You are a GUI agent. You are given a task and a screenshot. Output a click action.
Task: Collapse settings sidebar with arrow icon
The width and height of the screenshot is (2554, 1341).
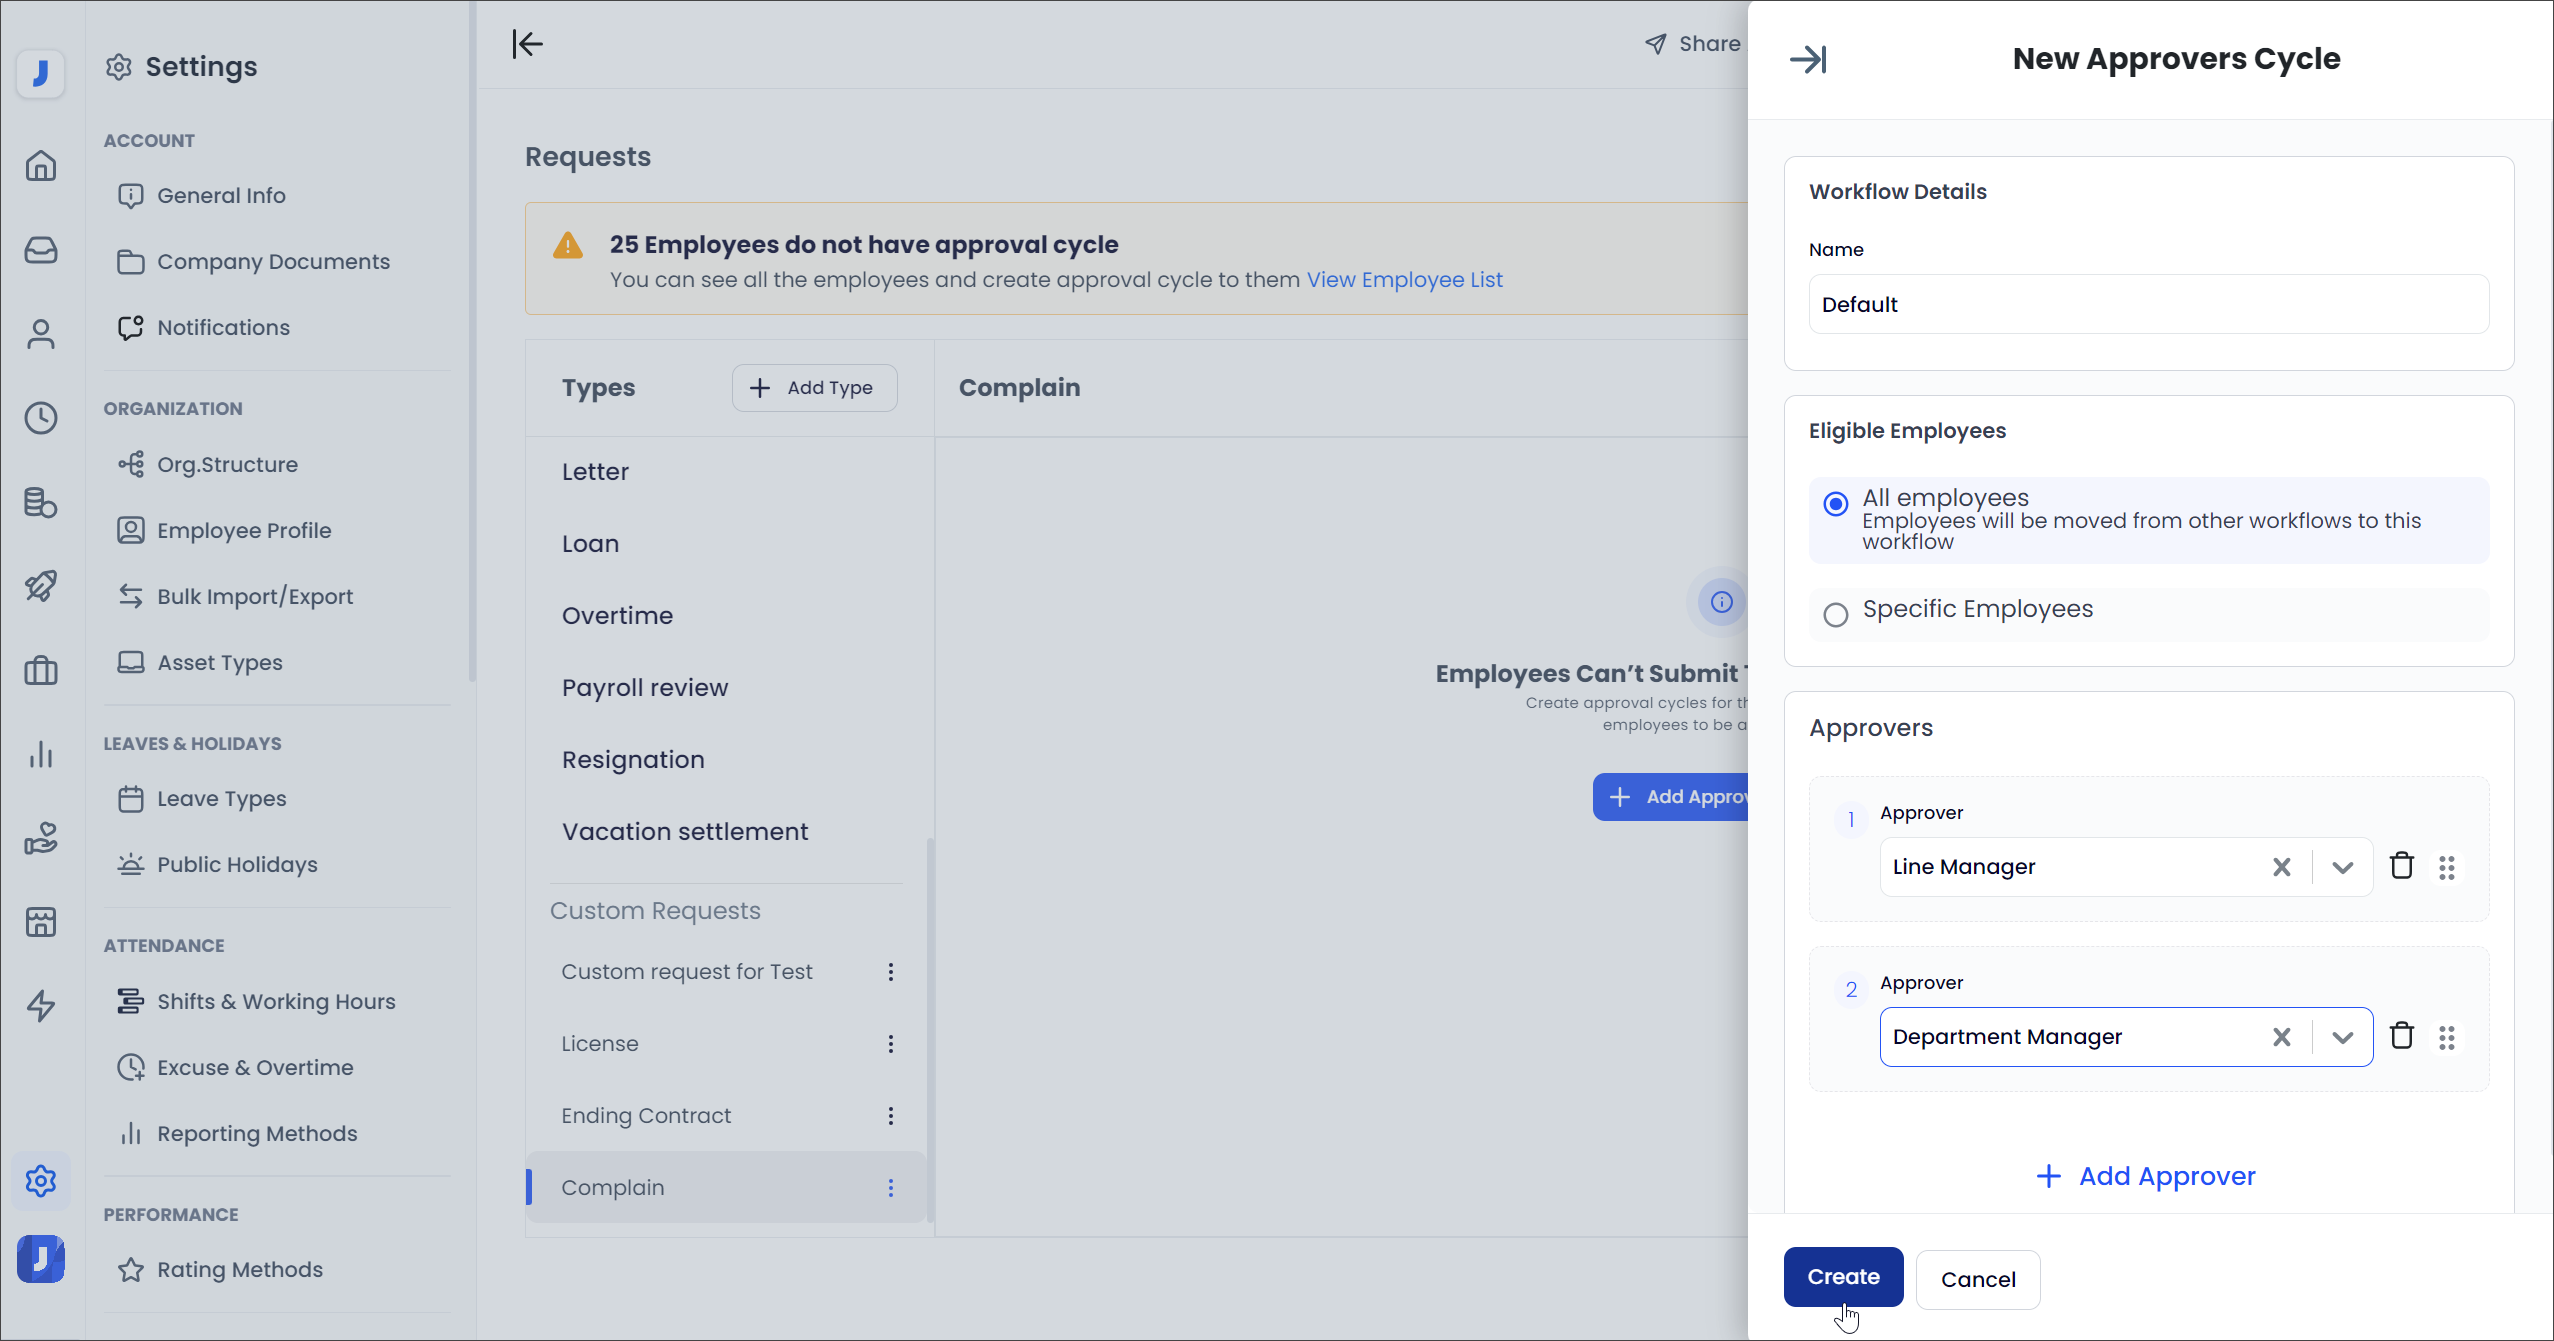(x=527, y=44)
